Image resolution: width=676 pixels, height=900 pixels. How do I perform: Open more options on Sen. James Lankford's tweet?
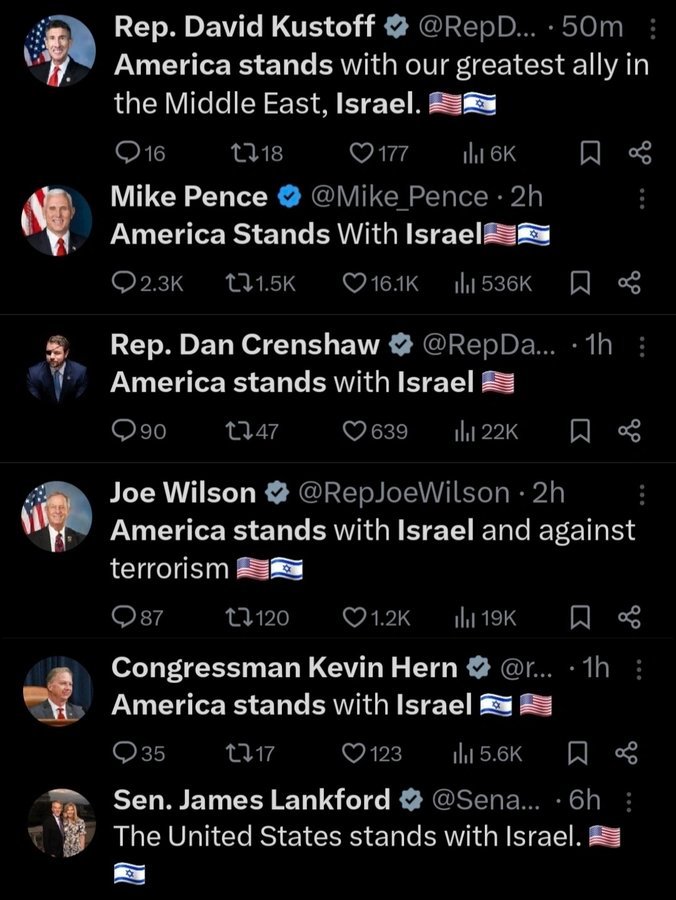tap(628, 802)
